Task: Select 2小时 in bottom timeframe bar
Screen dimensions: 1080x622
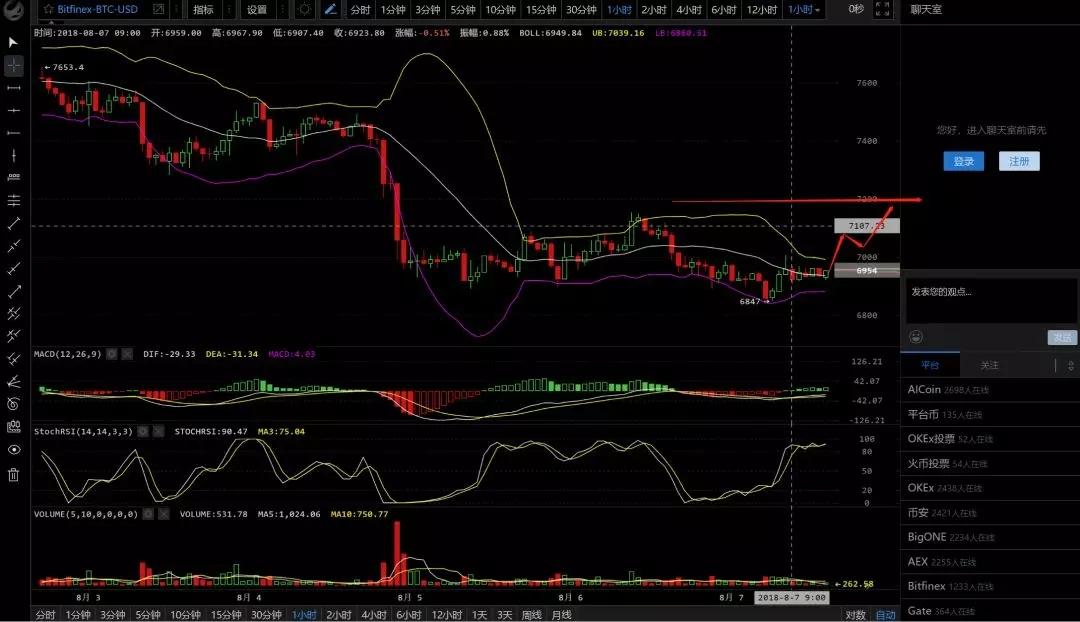Action: click(339, 615)
